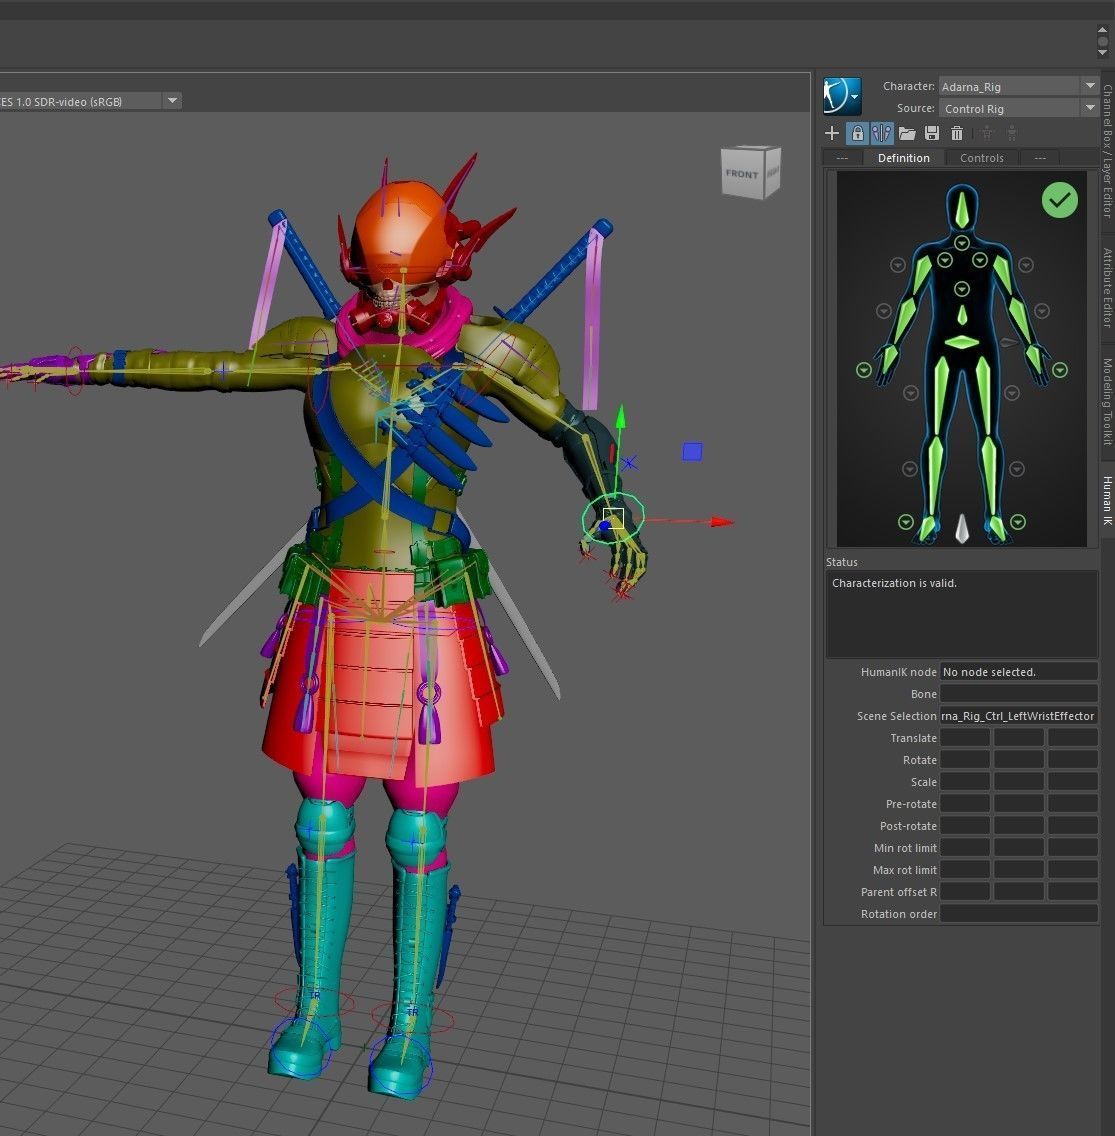The height and width of the screenshot is (1136, 1115).
Task: Expand hand details on figure's screen-right side
Action: pos(1060,370)
